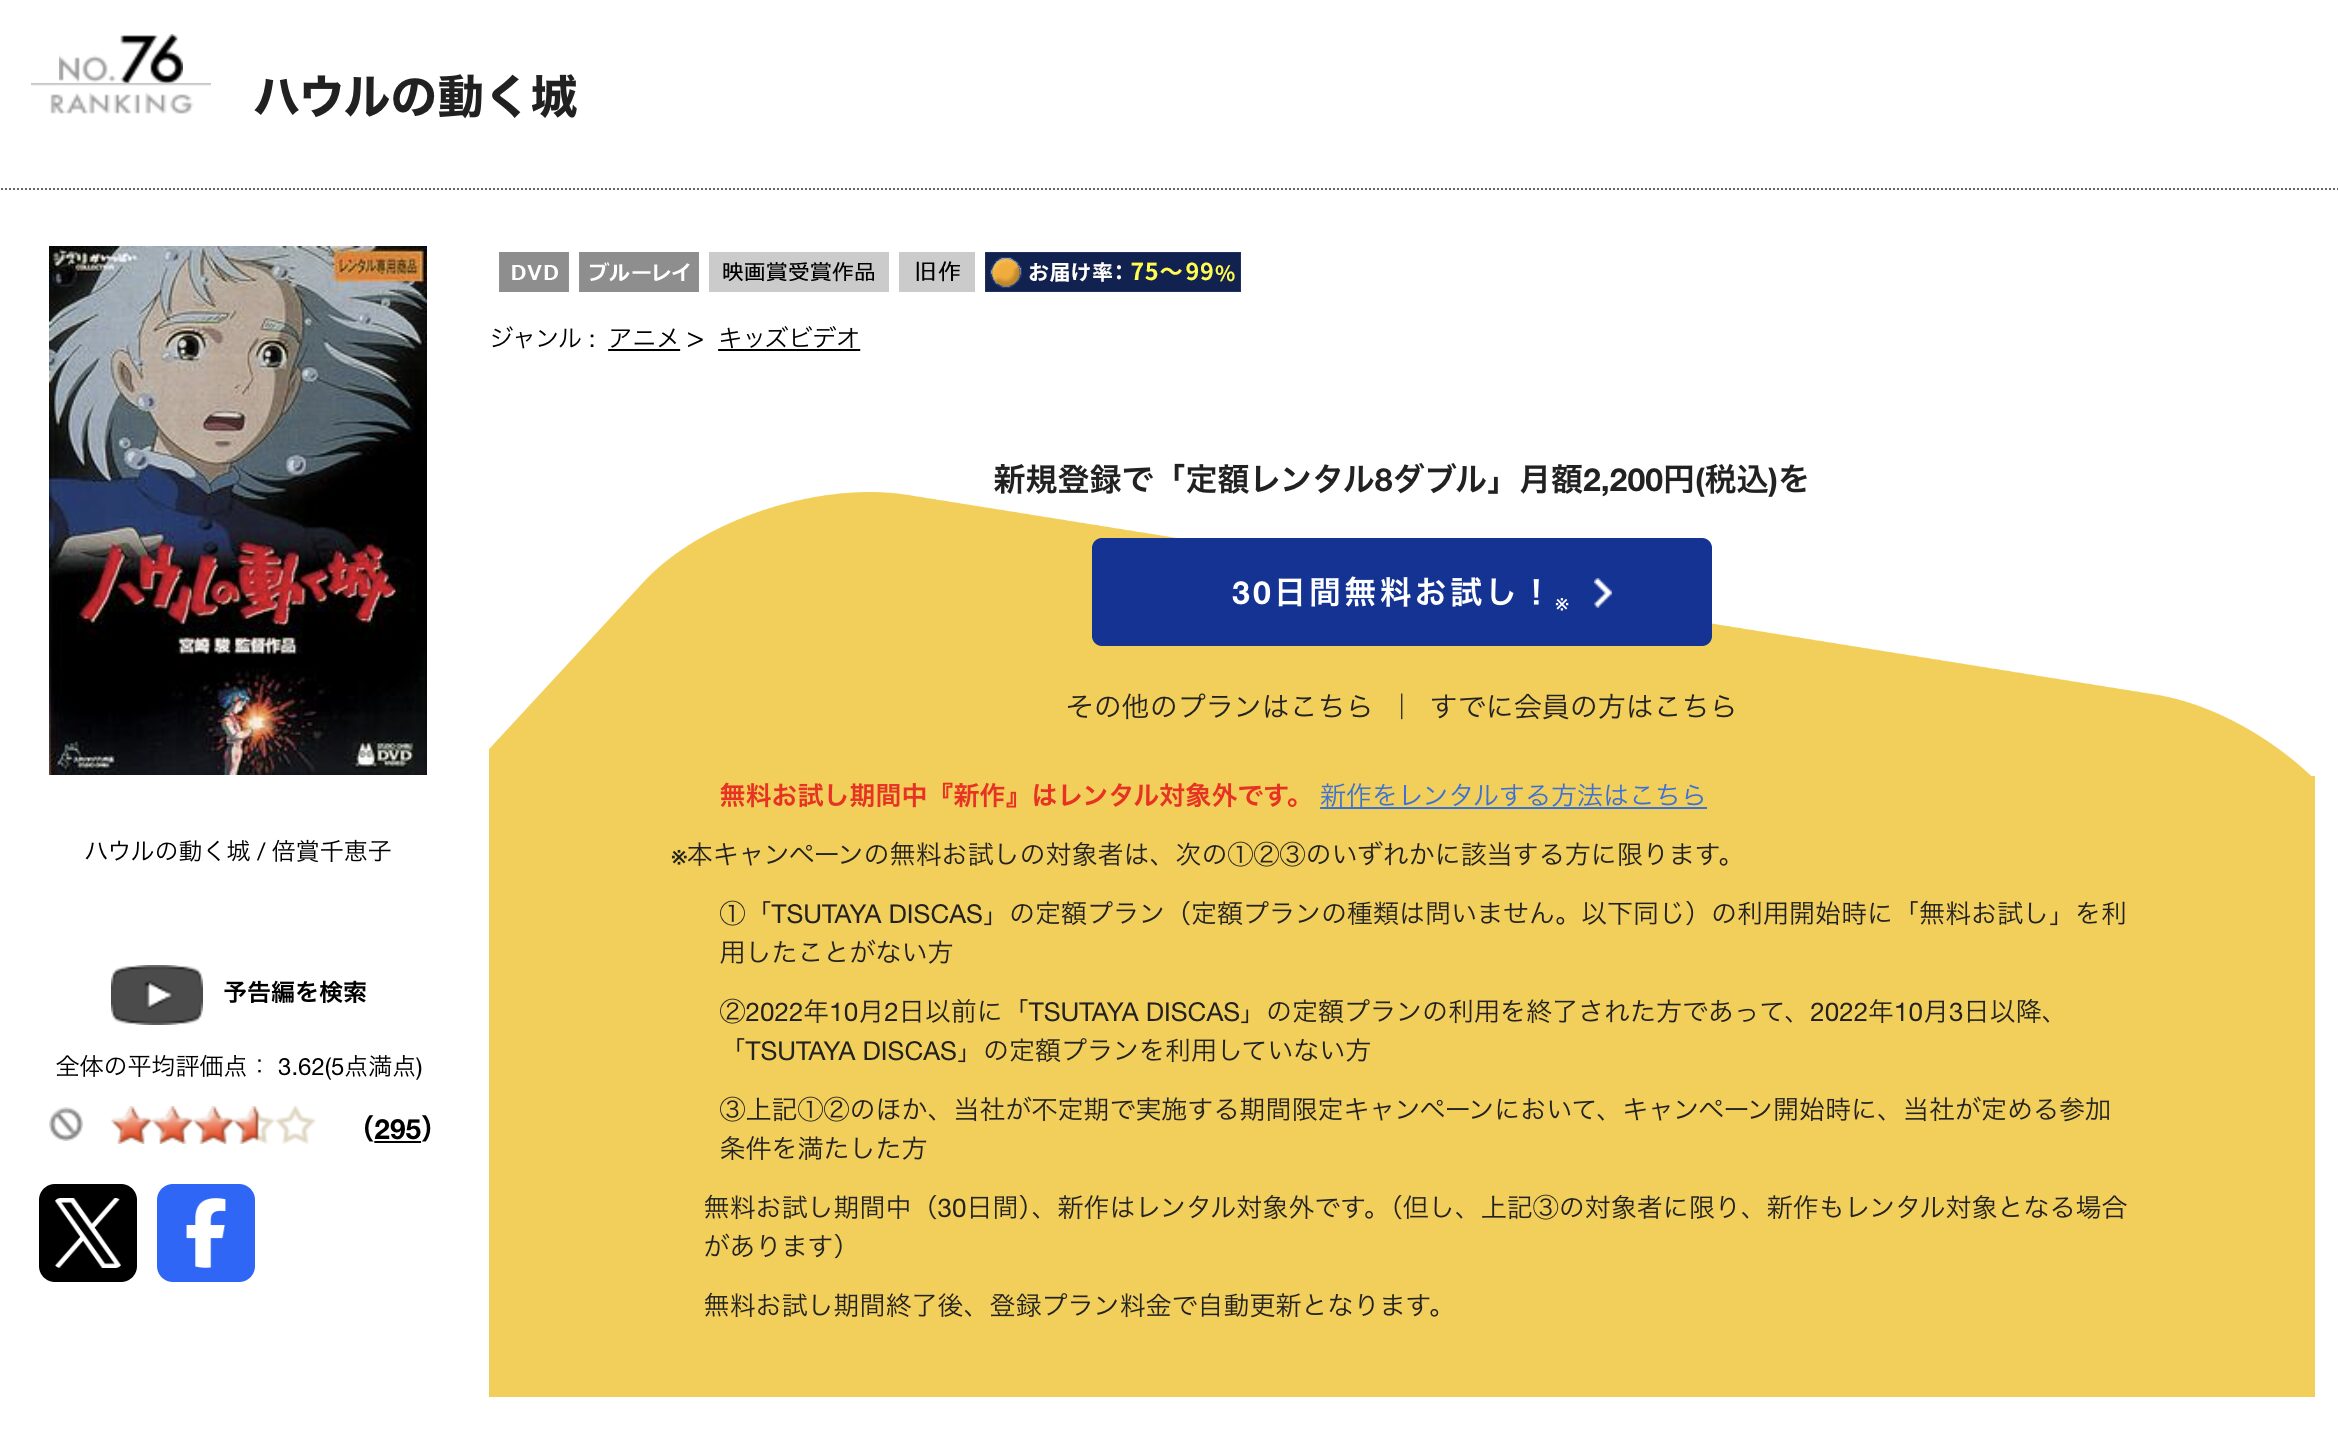Click その他のプランはこちら
The height and width of the screenshot is (1434, 2338).
coord(1219,705)
